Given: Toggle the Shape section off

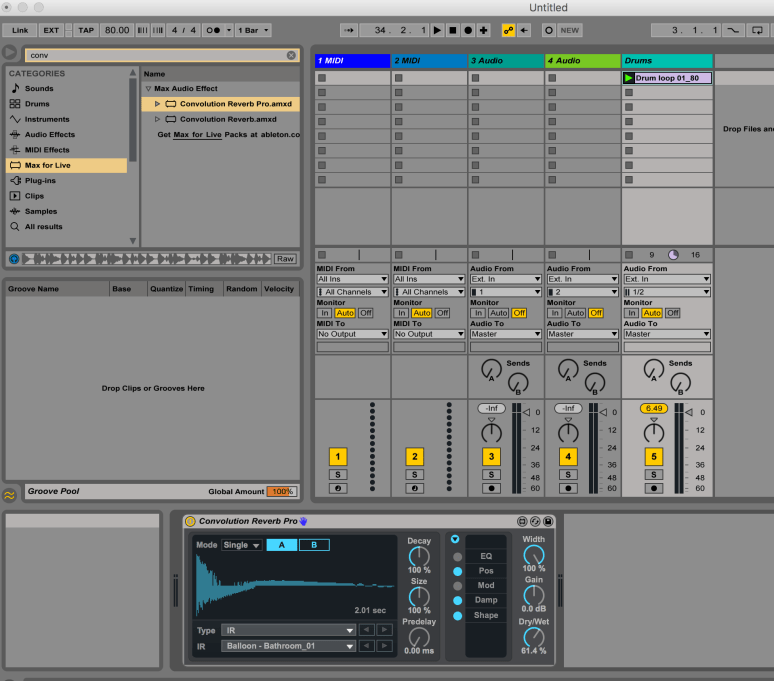Looking at the screenshot, I should 458,616.
